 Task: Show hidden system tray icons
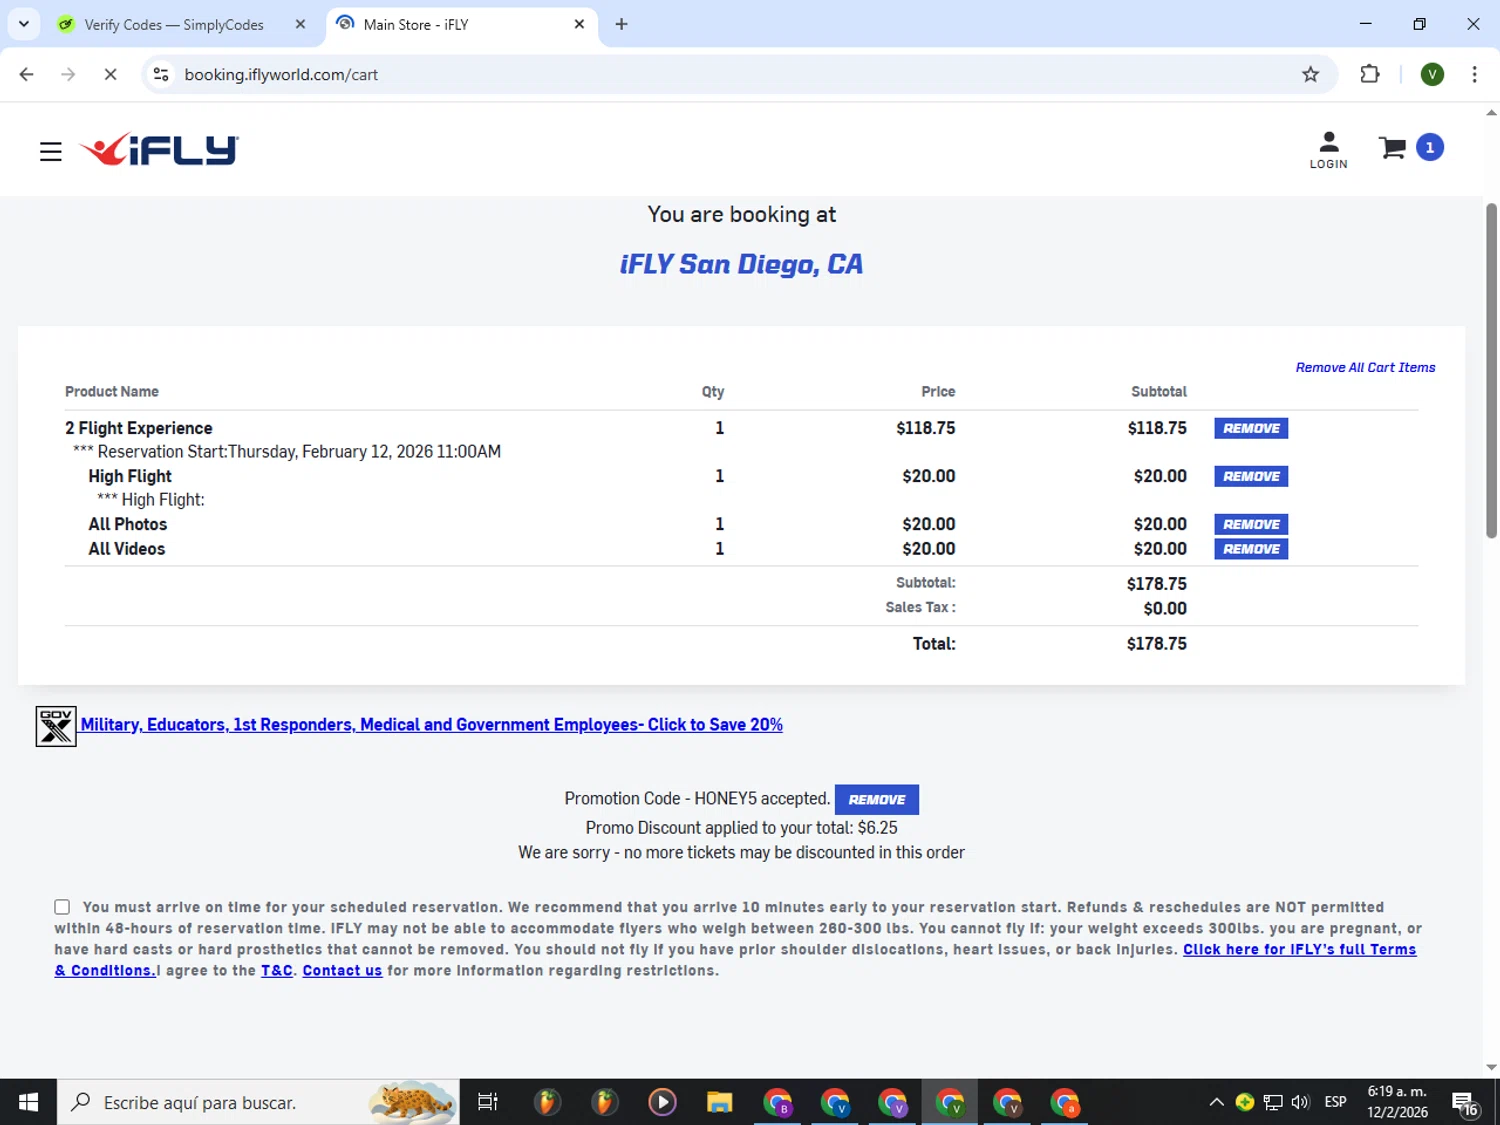click(1216, 1102)
